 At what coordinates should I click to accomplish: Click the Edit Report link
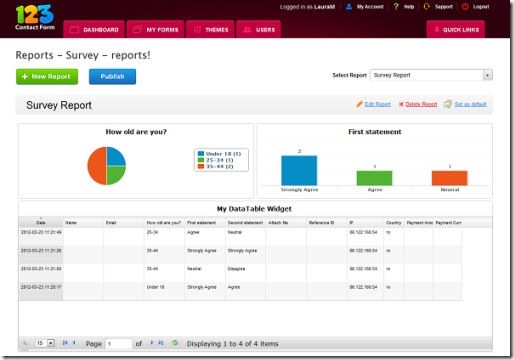tap(377, 104)
